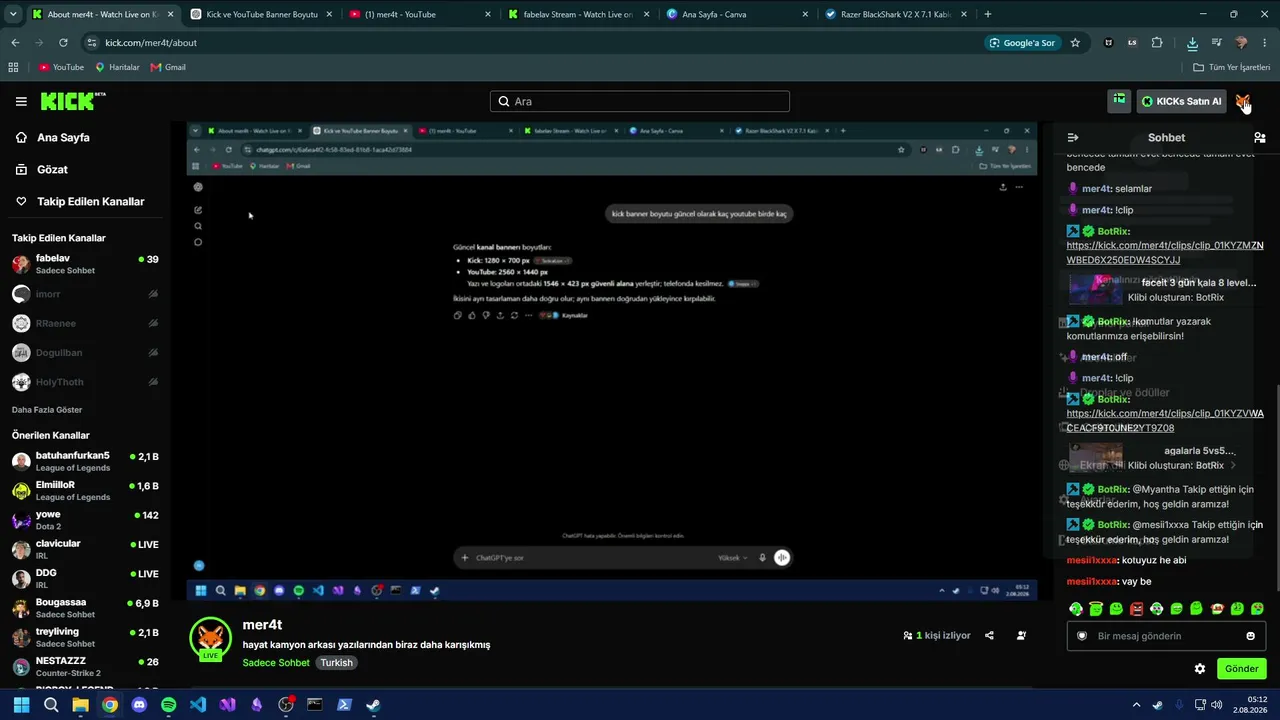Open fabelav channel in followed list

[x=85, y=264]
